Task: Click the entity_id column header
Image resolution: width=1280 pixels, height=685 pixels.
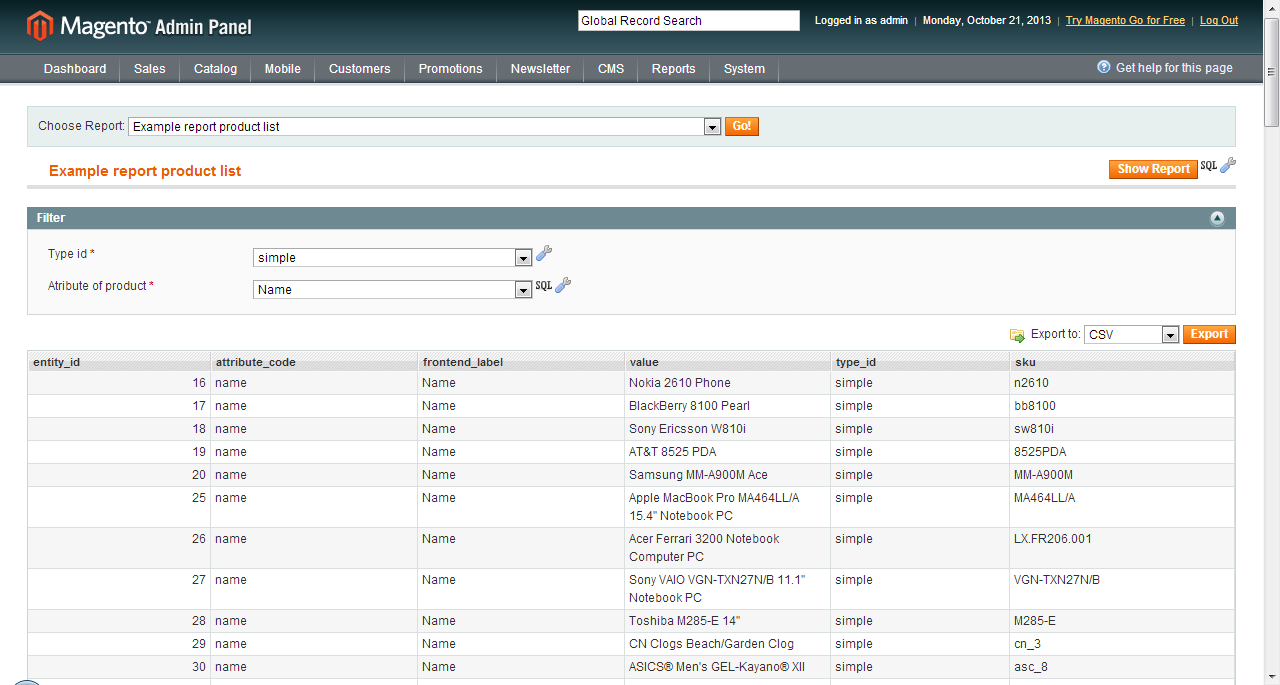Action: tap(118, 362)
